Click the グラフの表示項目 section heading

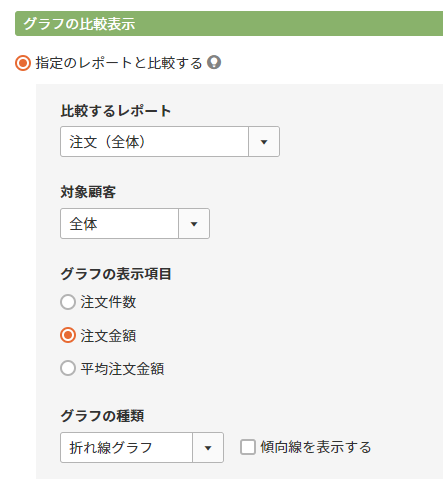pyautogui.click(x=116, y=274)
